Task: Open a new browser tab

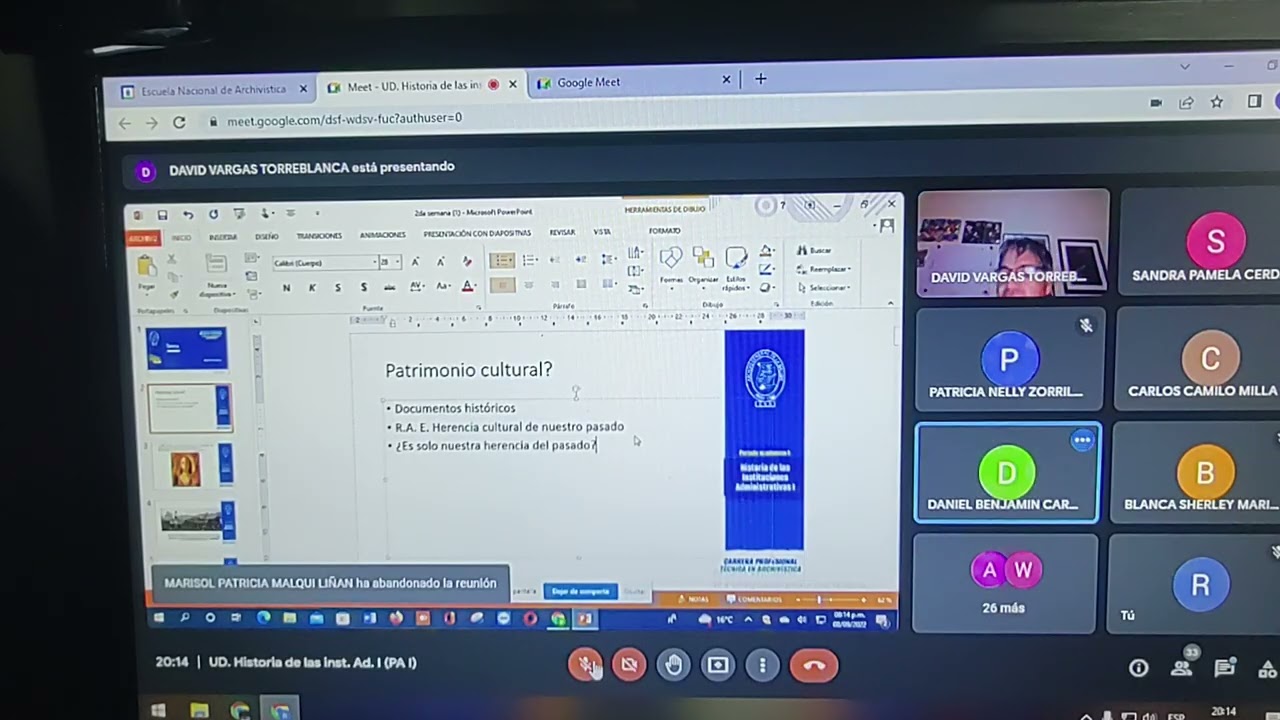Action: pos(761,79)
